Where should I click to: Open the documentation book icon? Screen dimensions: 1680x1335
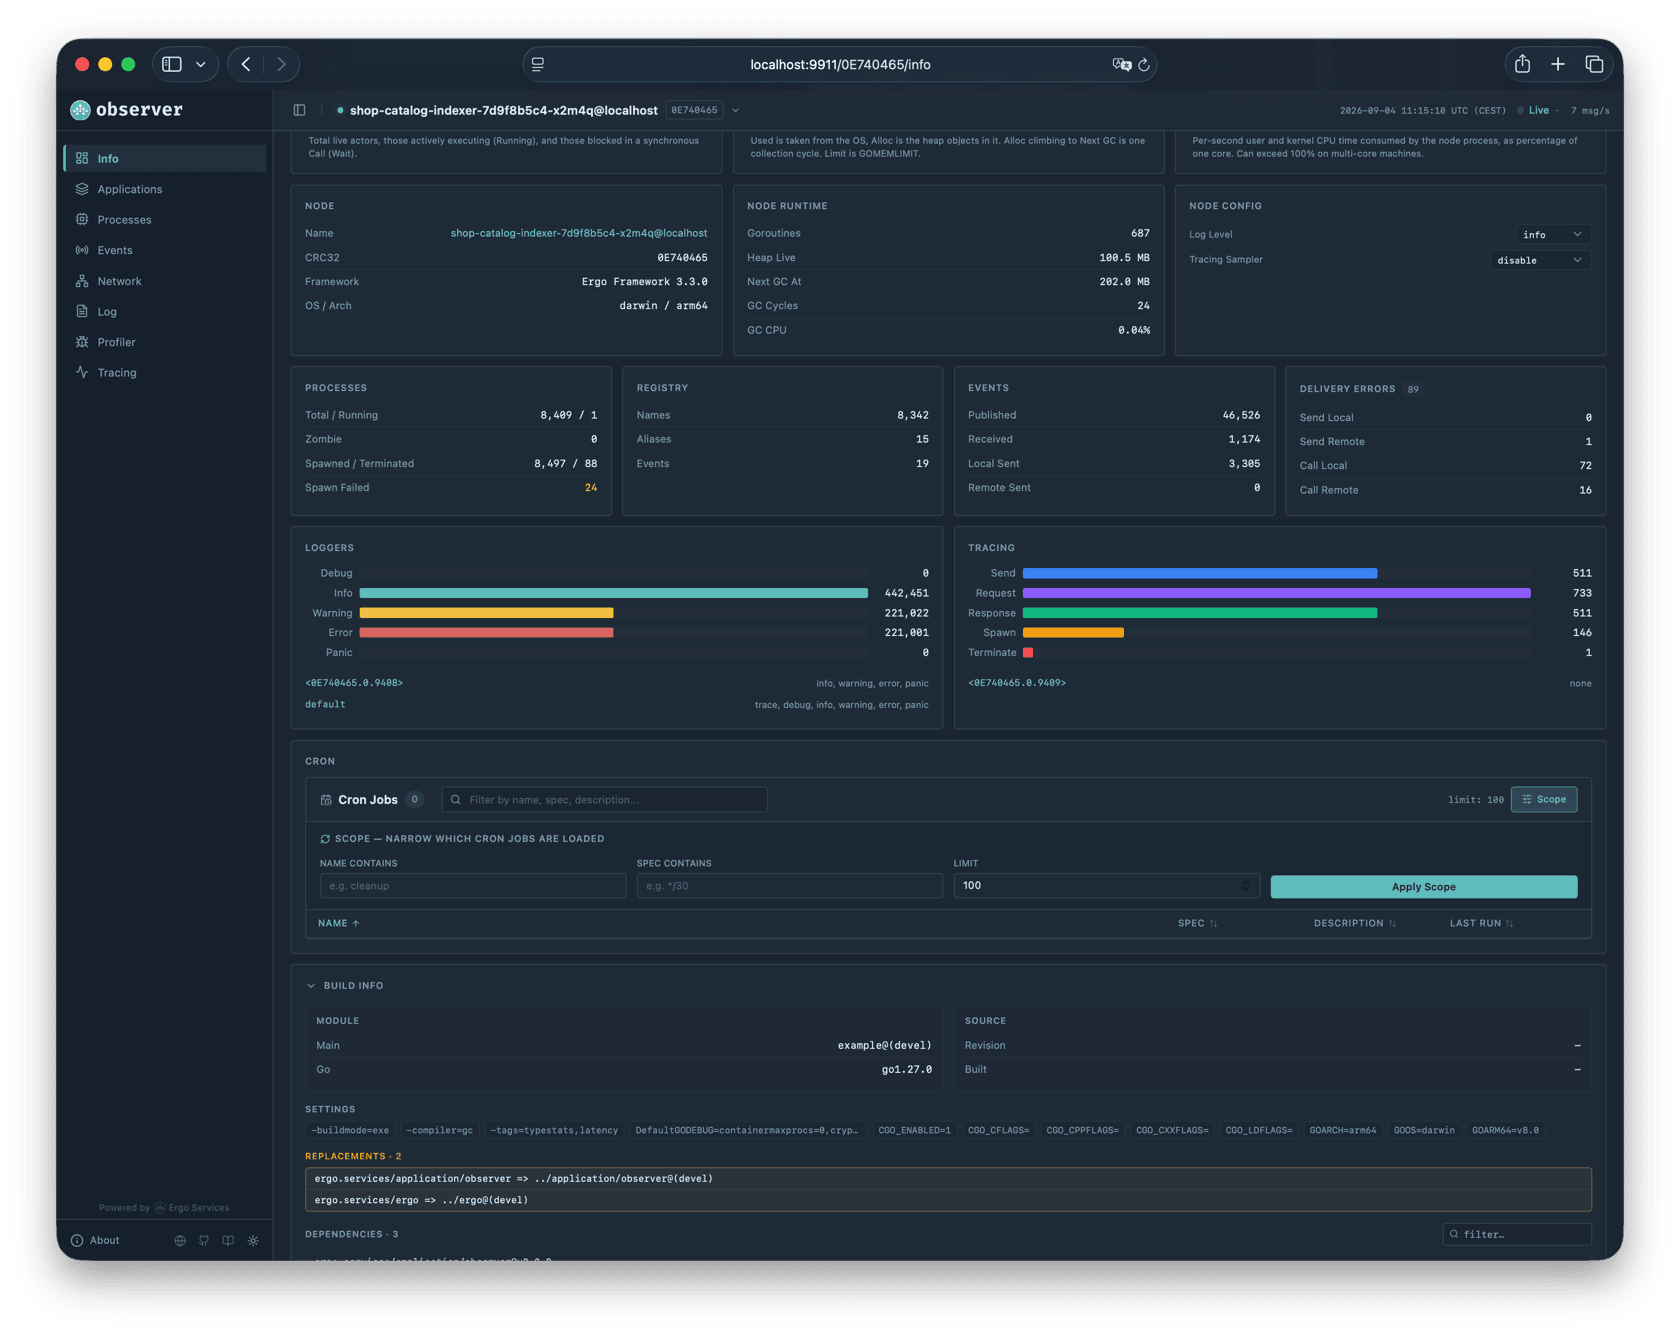click(x=228, y=1240)
